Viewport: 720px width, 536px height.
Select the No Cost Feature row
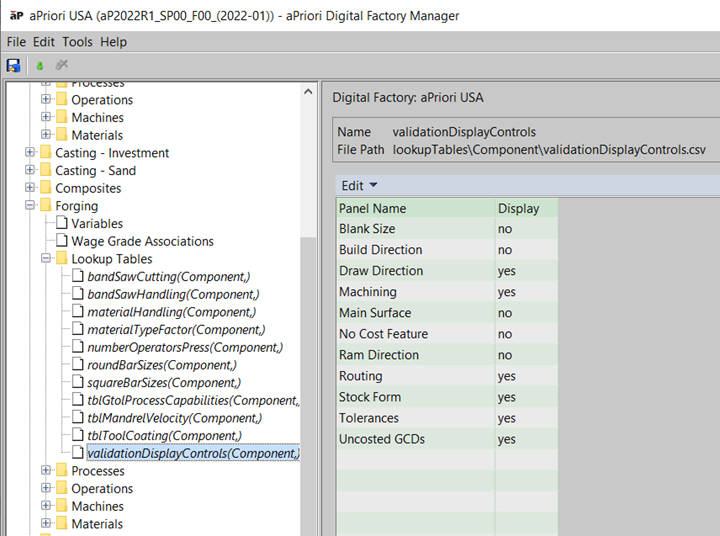tap(447, 334)
